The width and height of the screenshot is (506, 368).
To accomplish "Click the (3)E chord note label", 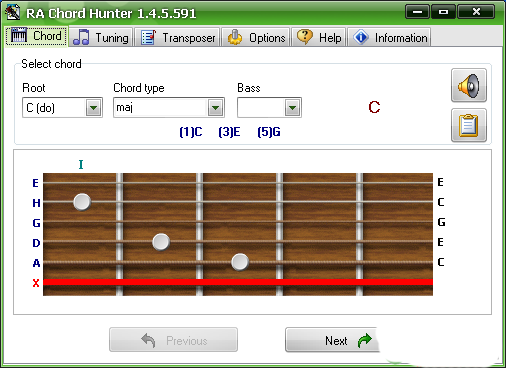I will [x=229, y=132].
